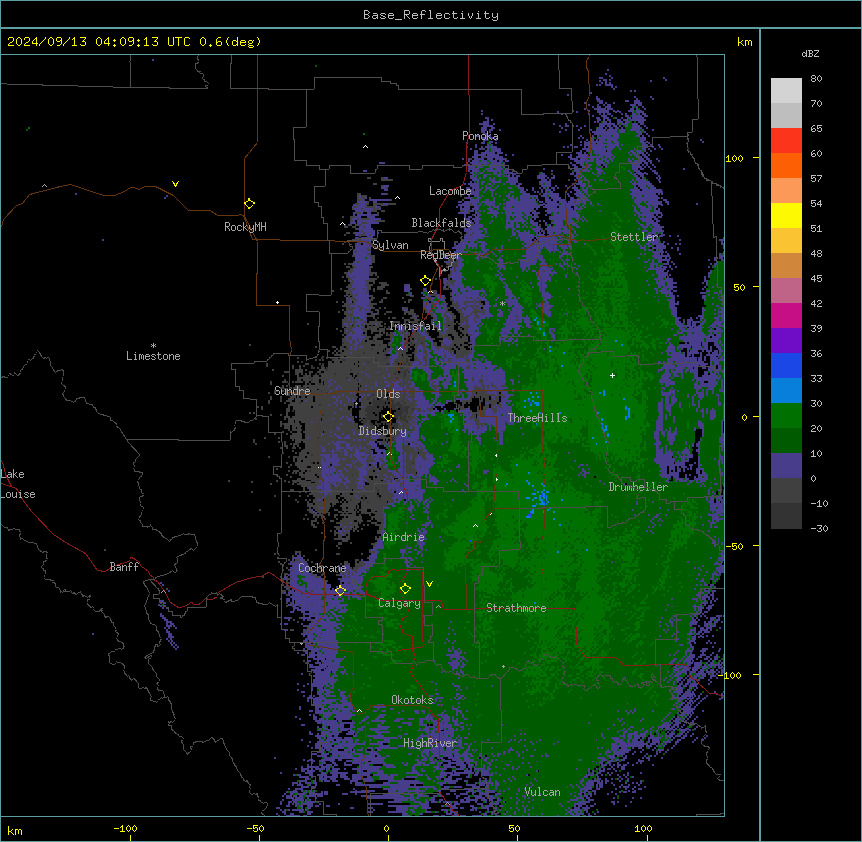Click the Airdrie label
Viewport: 862px width, 842px height.
click(x=403, y=537)
